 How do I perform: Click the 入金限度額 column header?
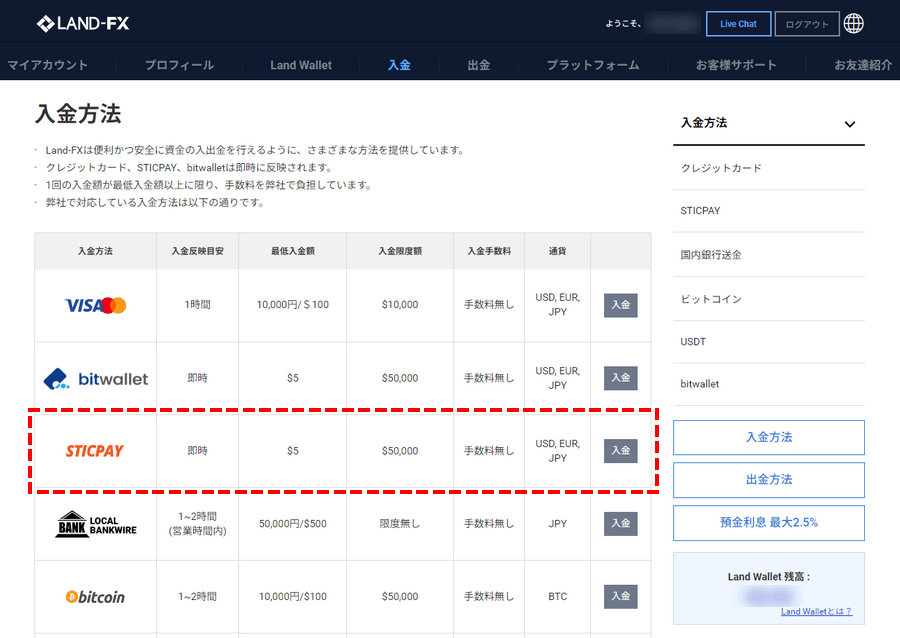(x=400, y=251)
